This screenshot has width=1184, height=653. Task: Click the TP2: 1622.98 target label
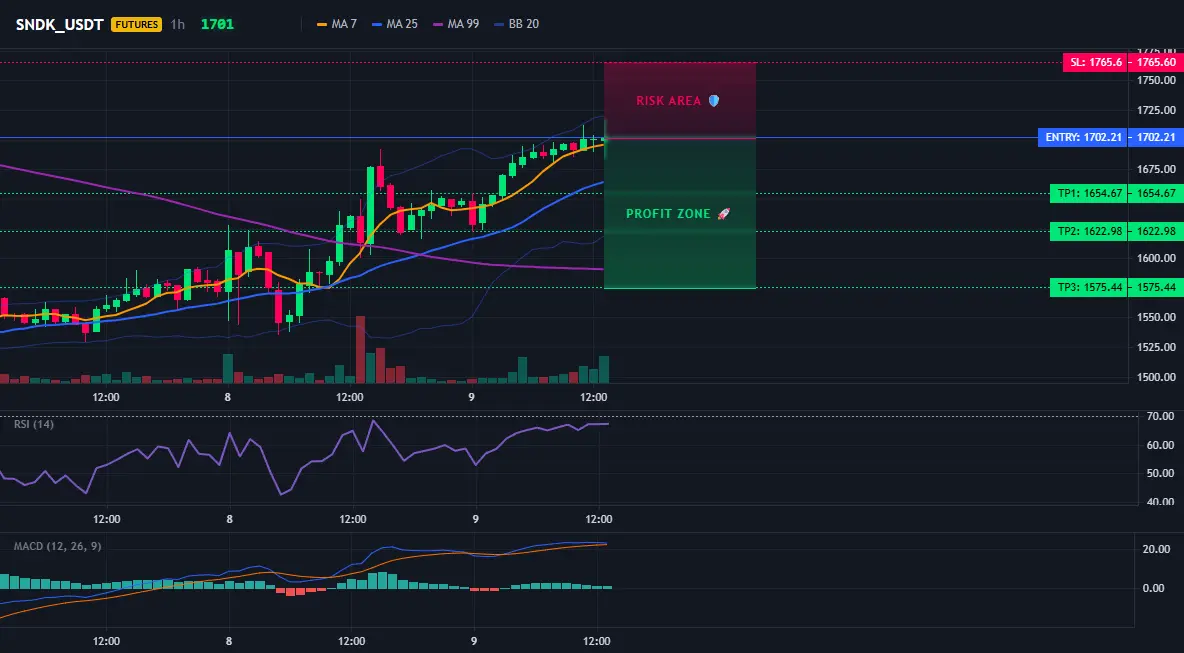point(1090,231)
